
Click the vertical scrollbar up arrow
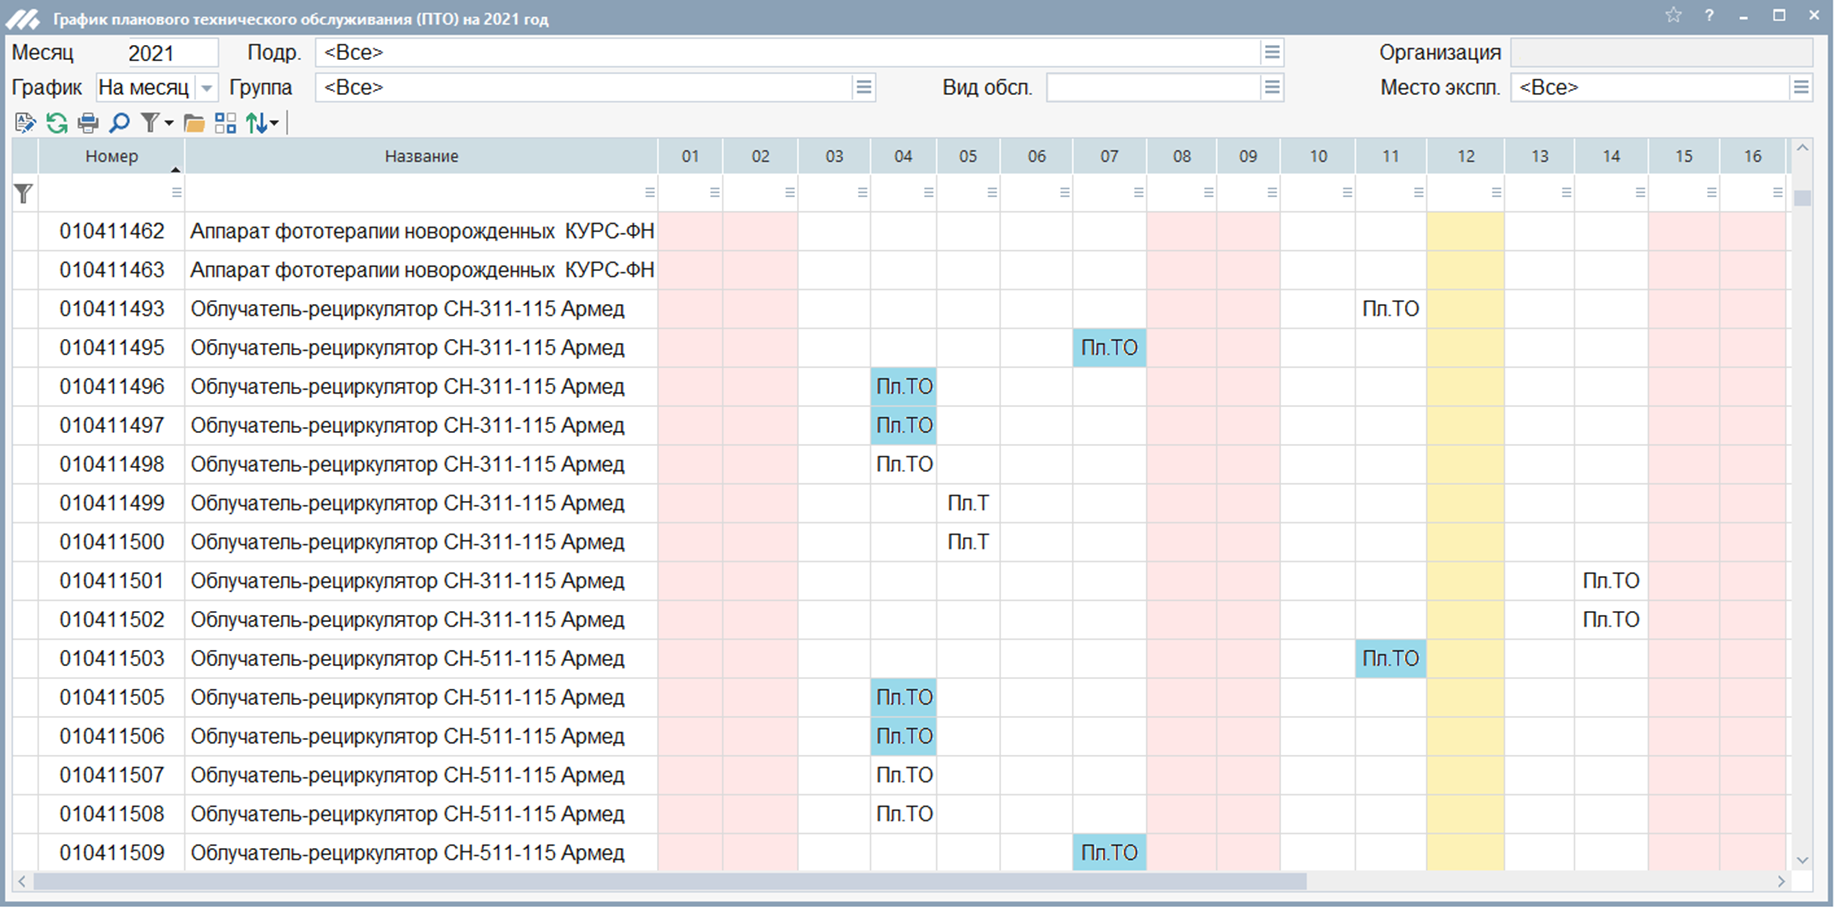pyautogui.click(x=1802, y=149)
